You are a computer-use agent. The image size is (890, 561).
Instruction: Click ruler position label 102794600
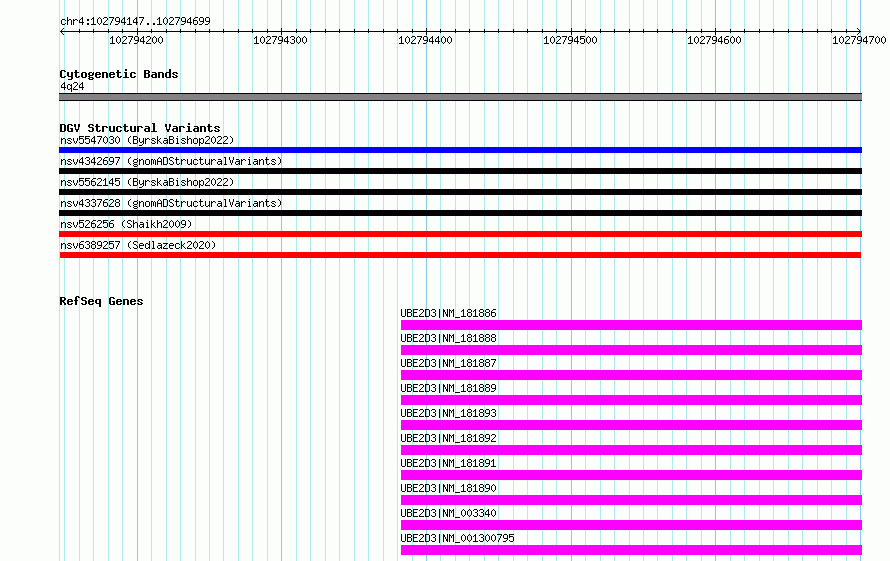click(x=714, y=40)
